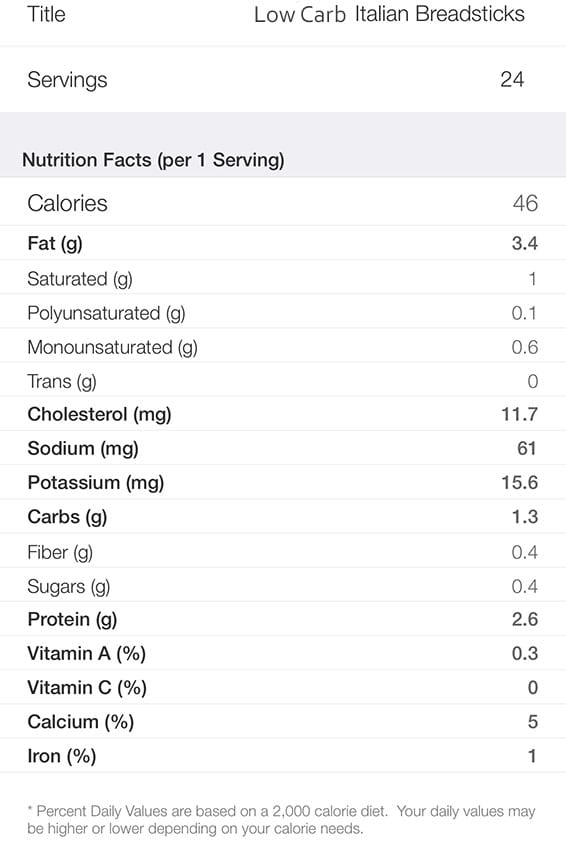This screenshot has height=864, width=566.
Task: Select the Potassium (mg) row
Action: click(x=283, y=482)
